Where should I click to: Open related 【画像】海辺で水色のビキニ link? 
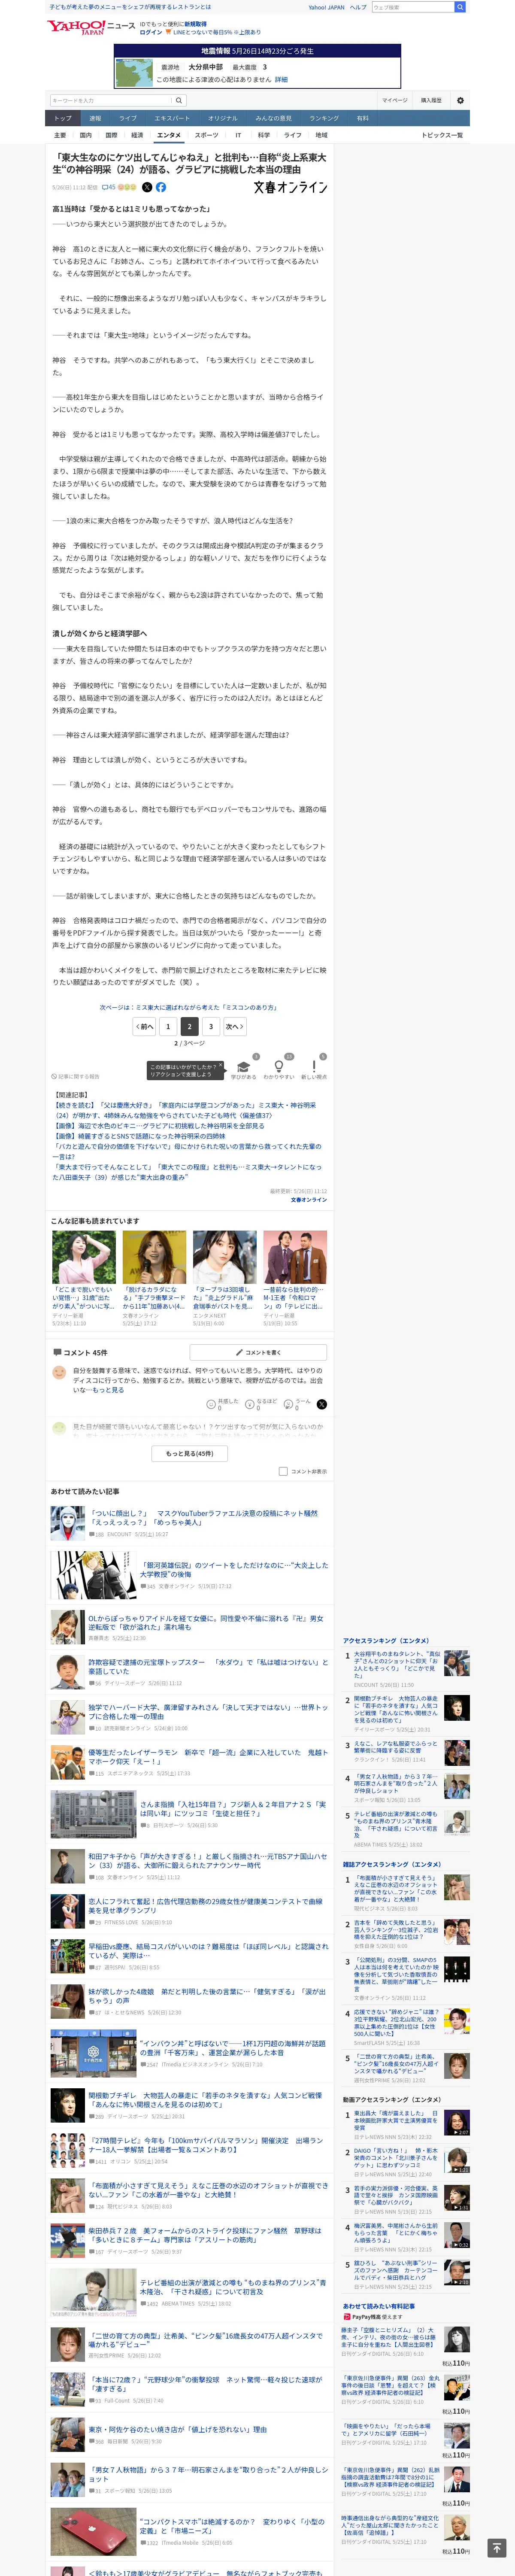point(159,1126)
